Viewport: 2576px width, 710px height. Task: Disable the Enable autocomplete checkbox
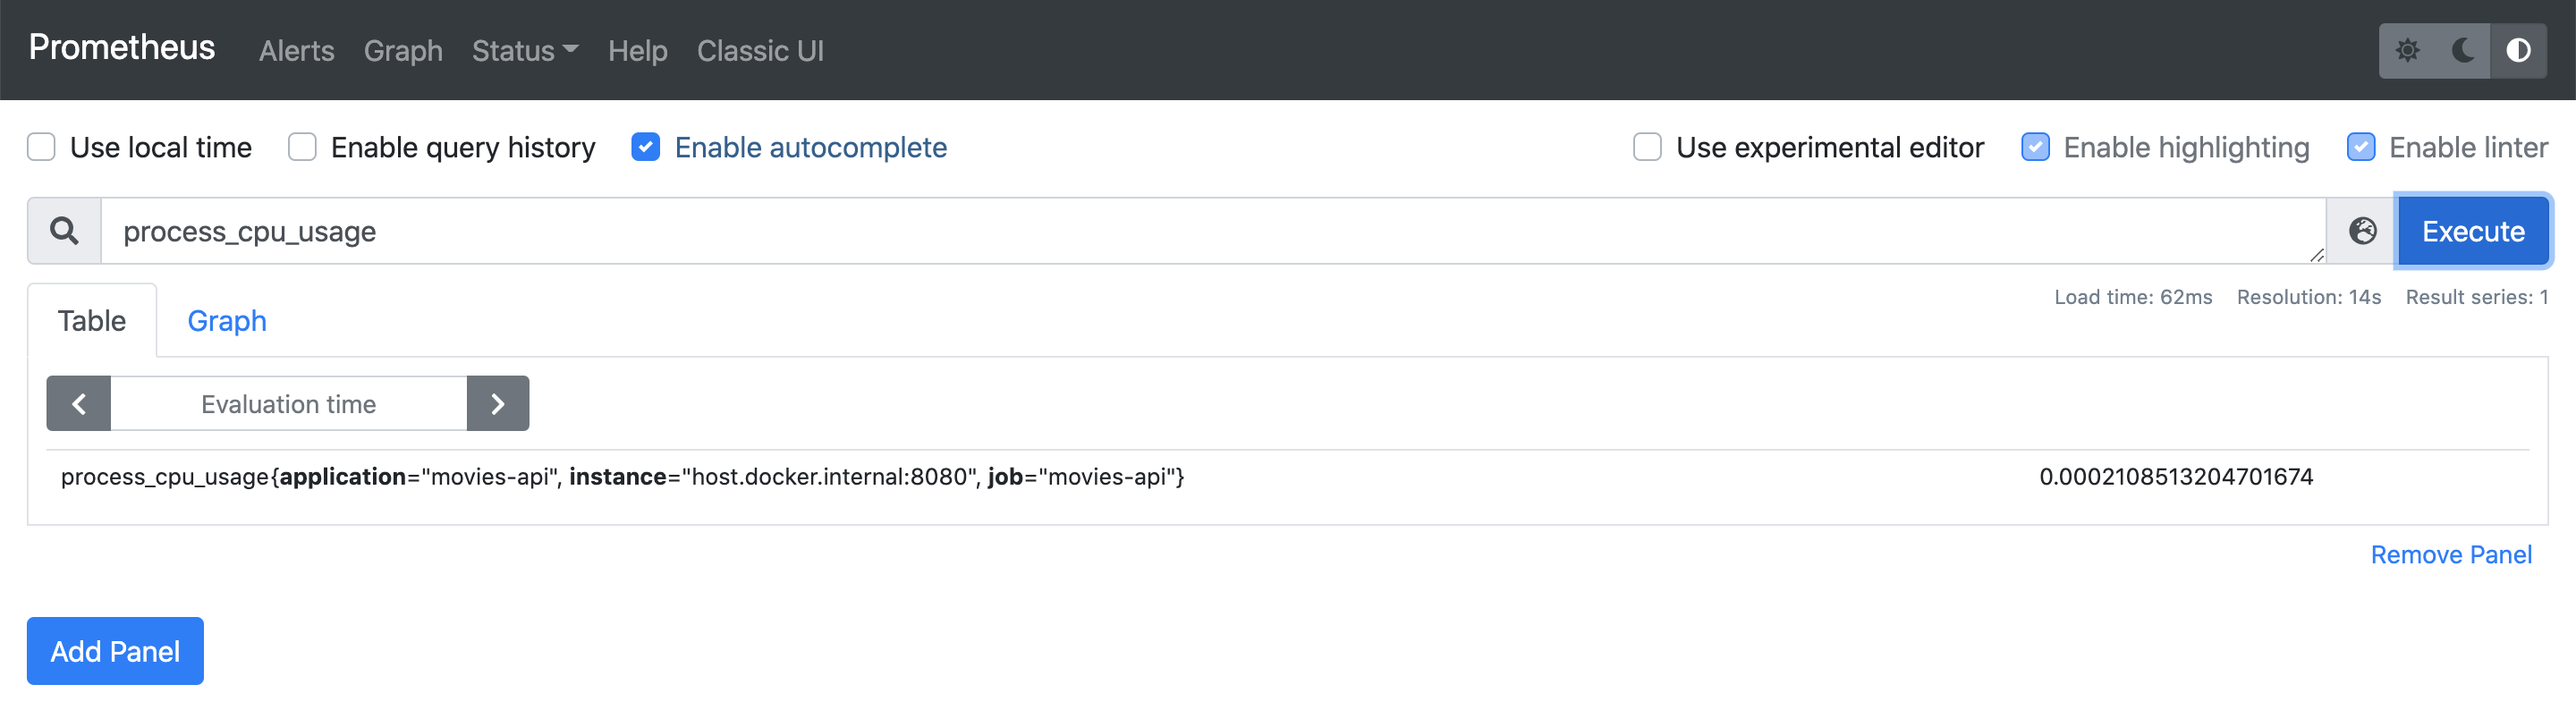pyautogui.click(x=646, y=147)
